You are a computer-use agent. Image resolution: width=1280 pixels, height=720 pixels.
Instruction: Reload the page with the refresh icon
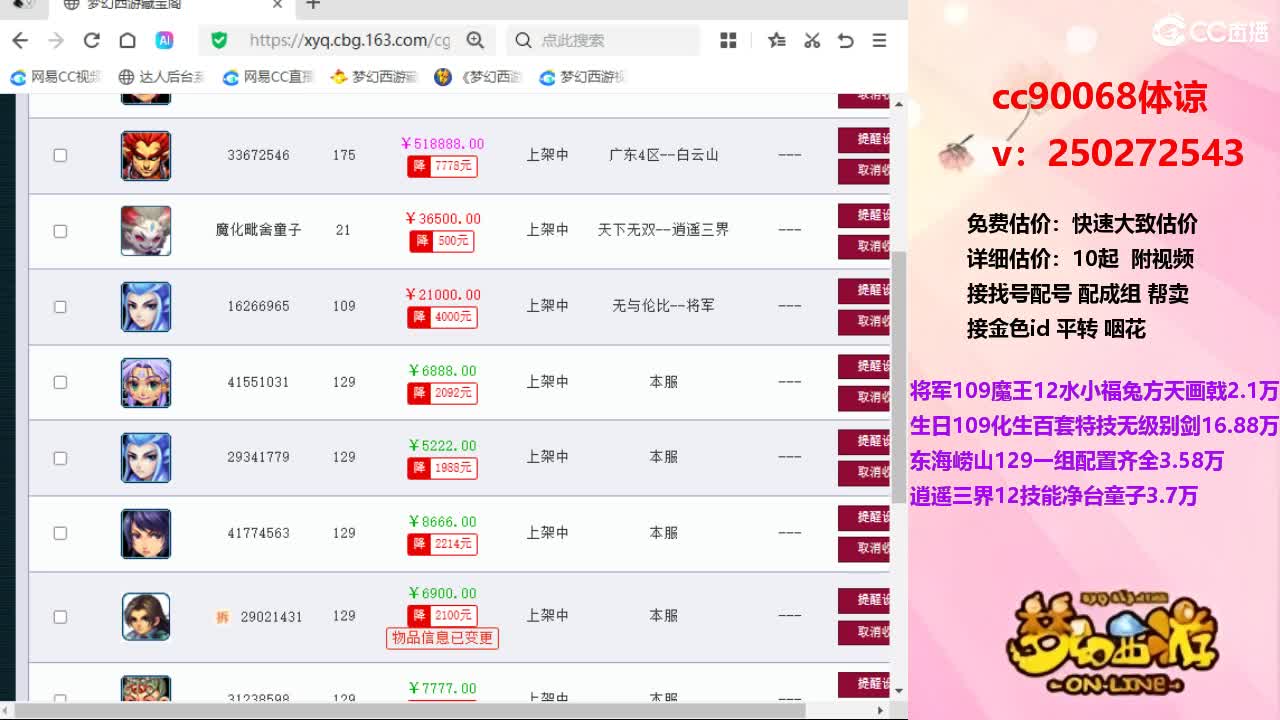pos(92,40)
